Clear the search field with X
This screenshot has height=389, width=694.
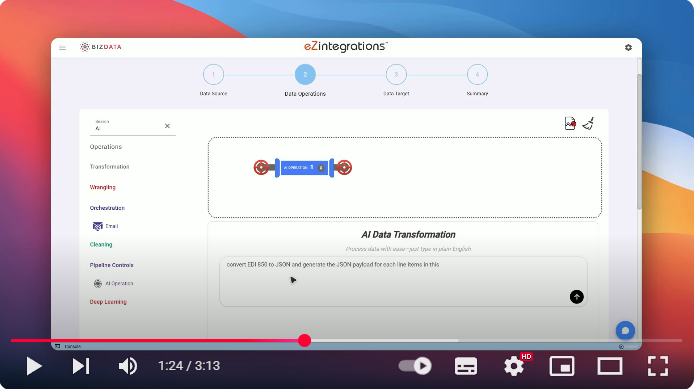167,126
